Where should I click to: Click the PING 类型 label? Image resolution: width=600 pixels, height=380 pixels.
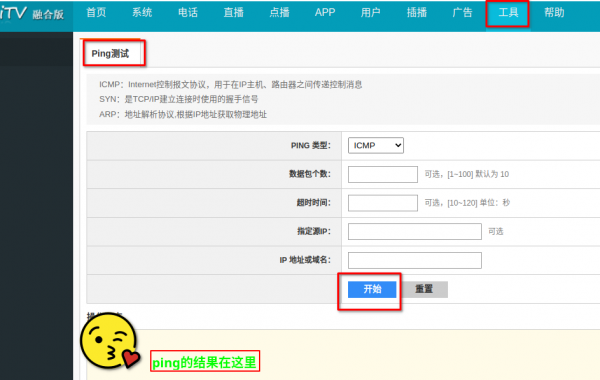tap(311, 145)
